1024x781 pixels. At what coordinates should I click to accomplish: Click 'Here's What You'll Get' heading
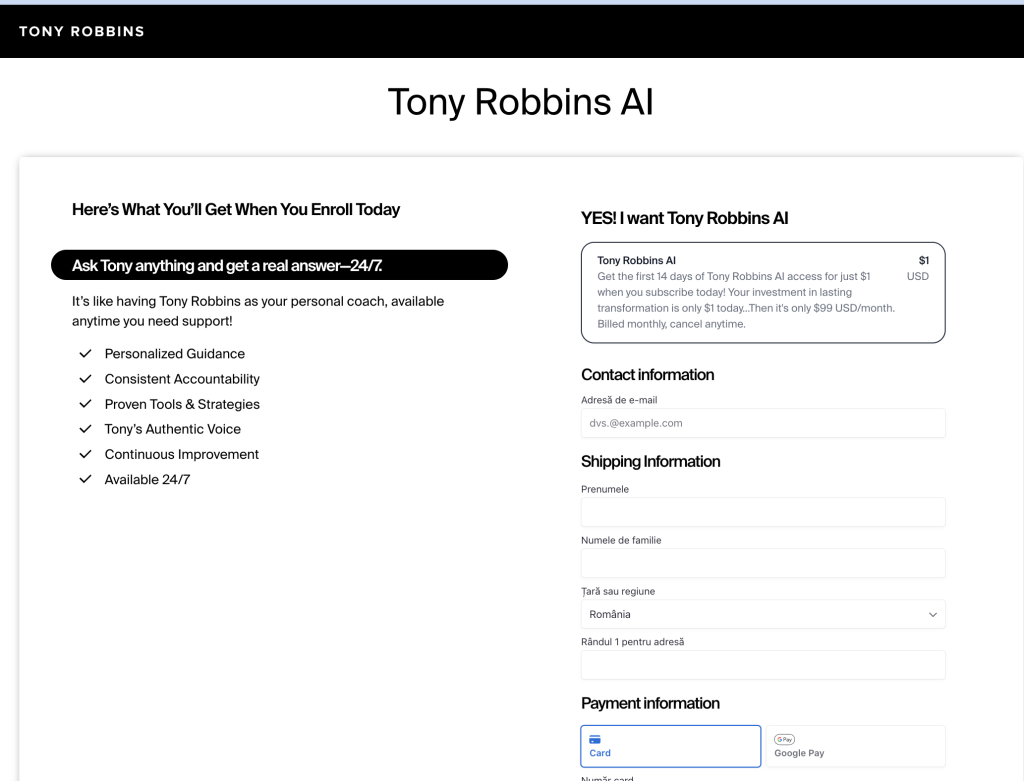coord(236,210)
